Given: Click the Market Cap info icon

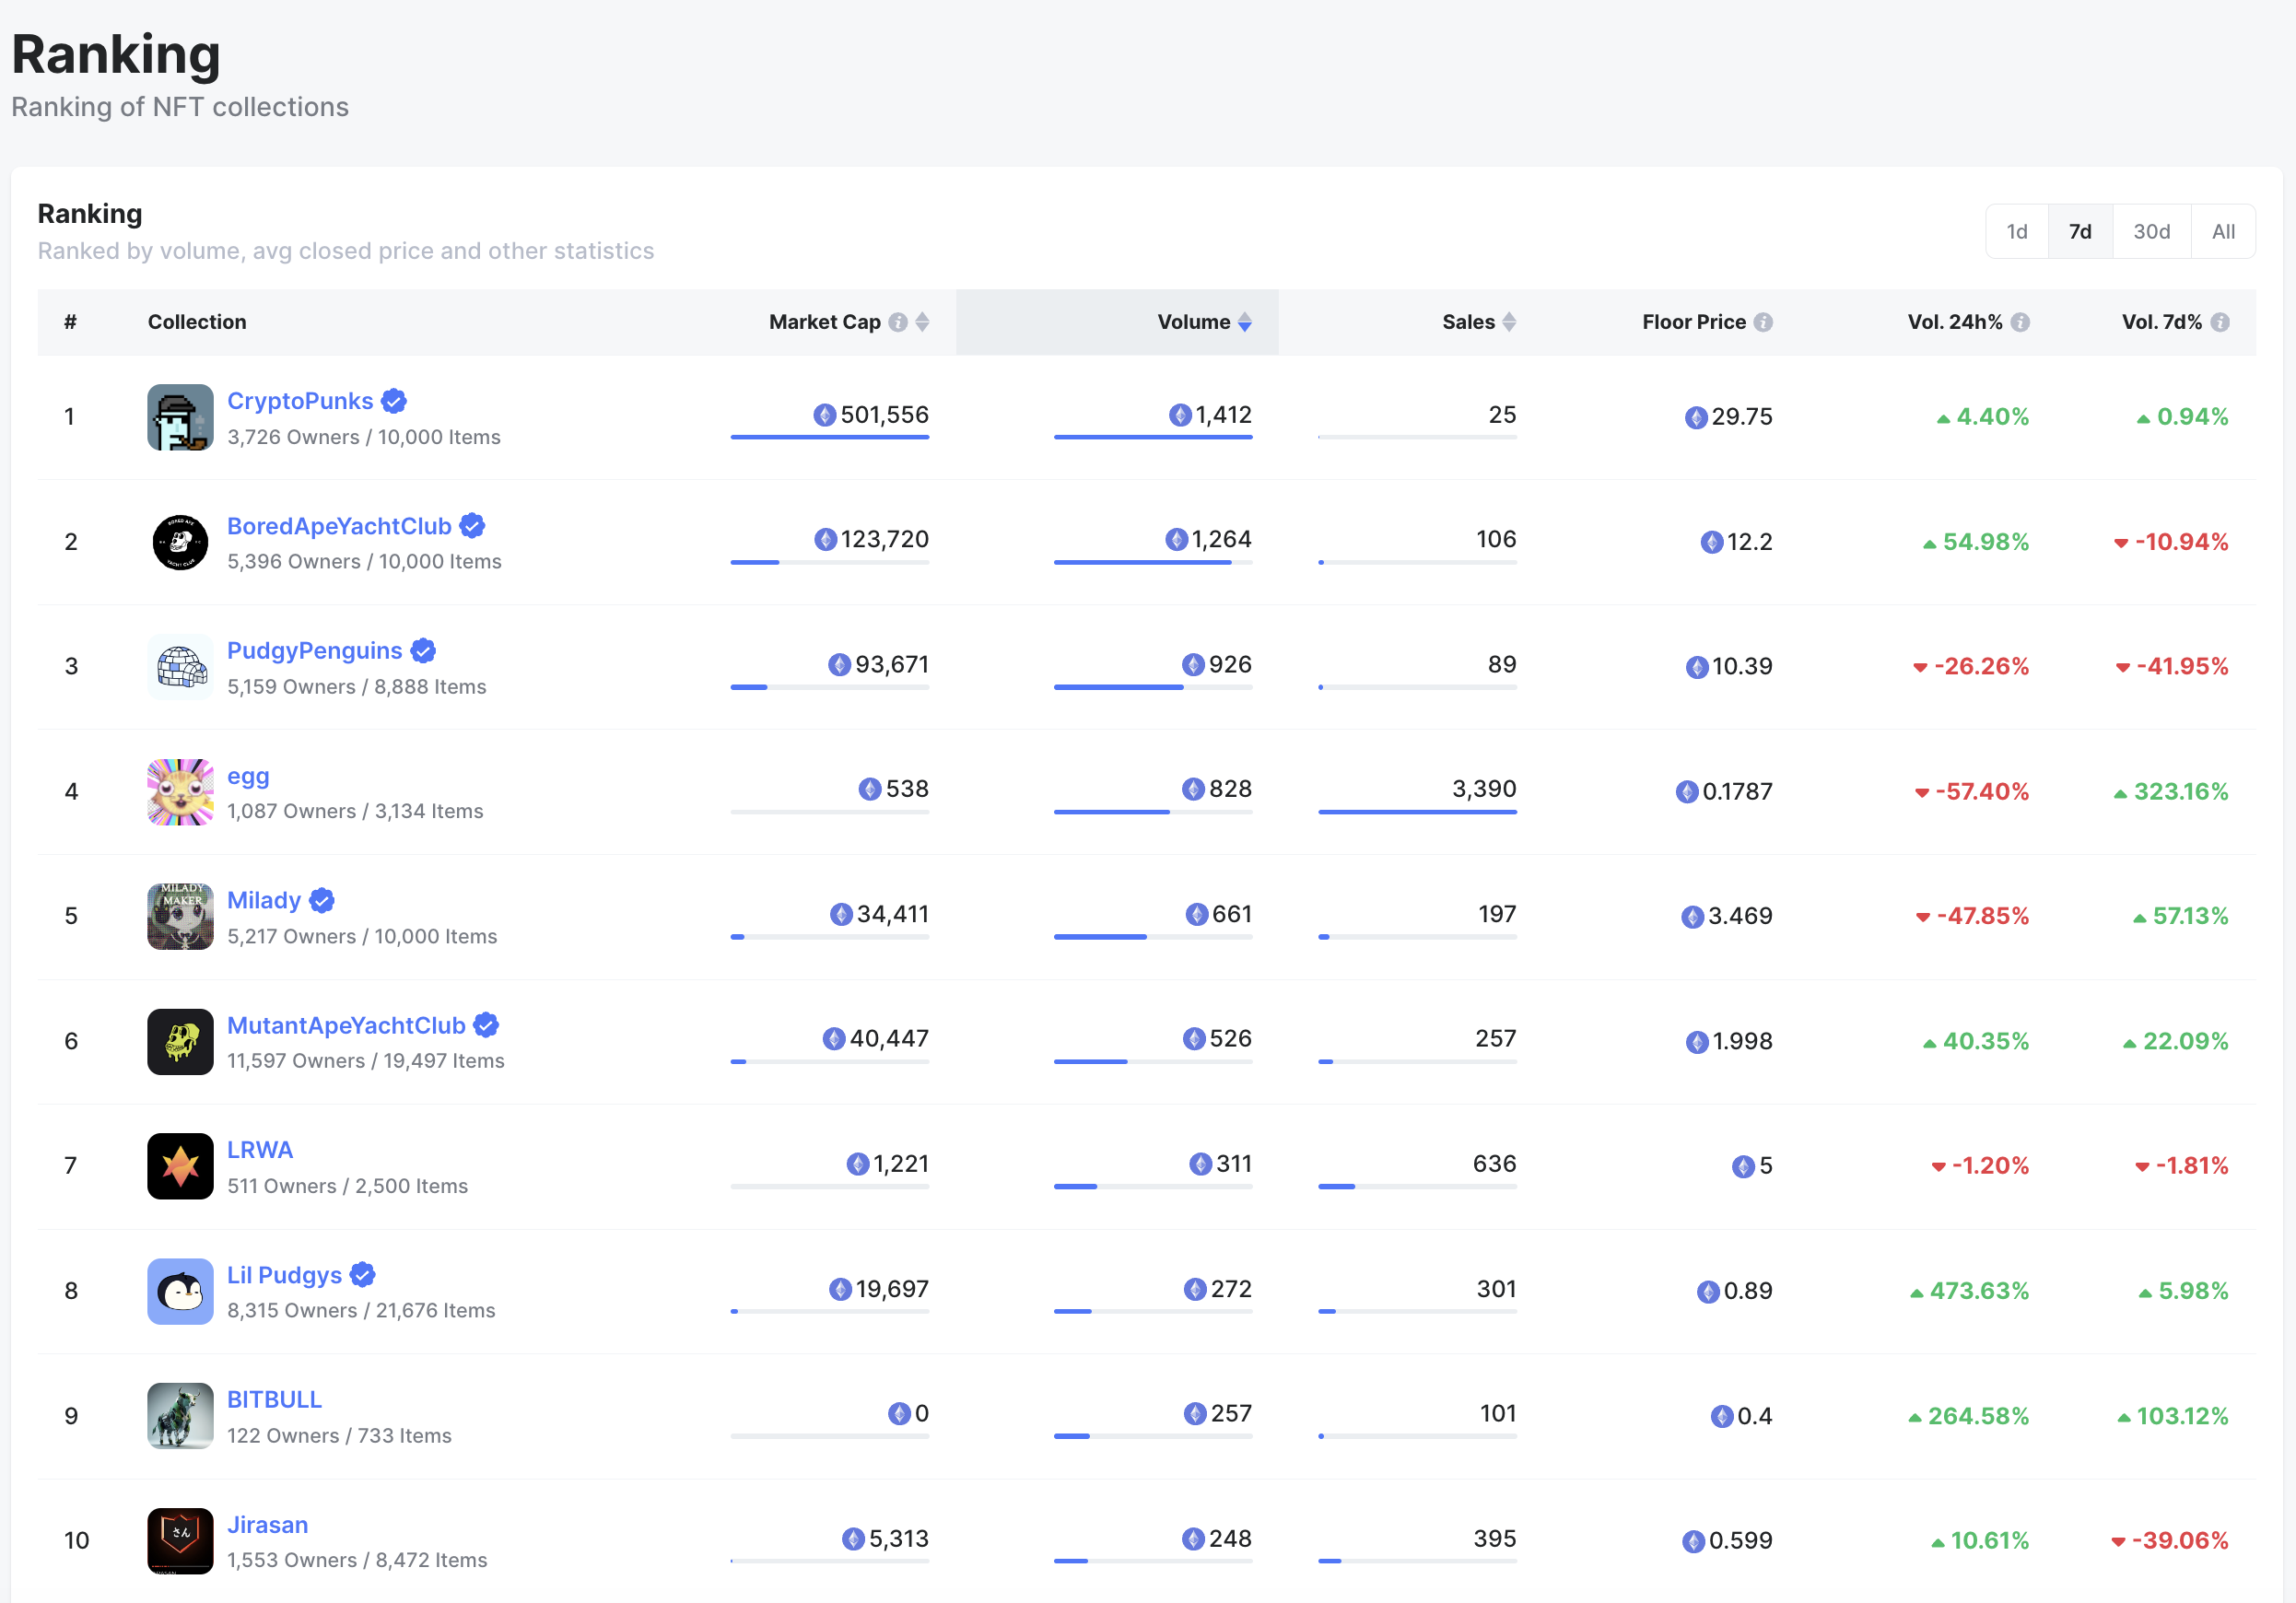Looking at the screenshot, I should 898,322.
